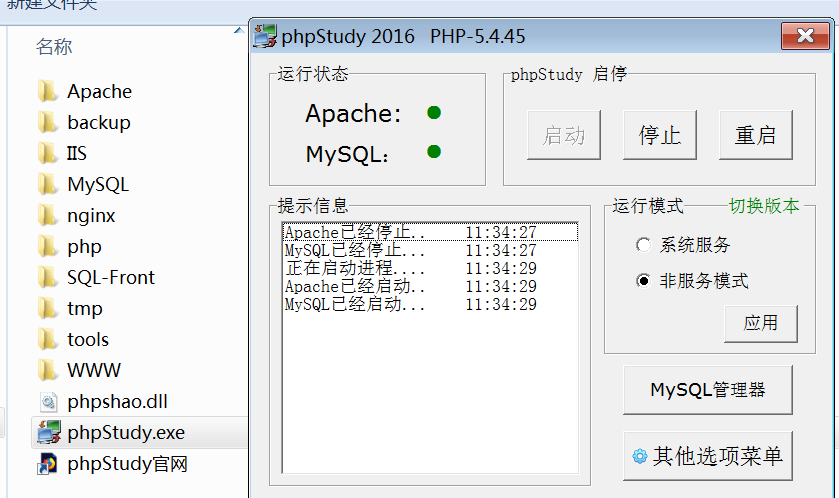Click the SQL-Front folder icon

[48, 278]
